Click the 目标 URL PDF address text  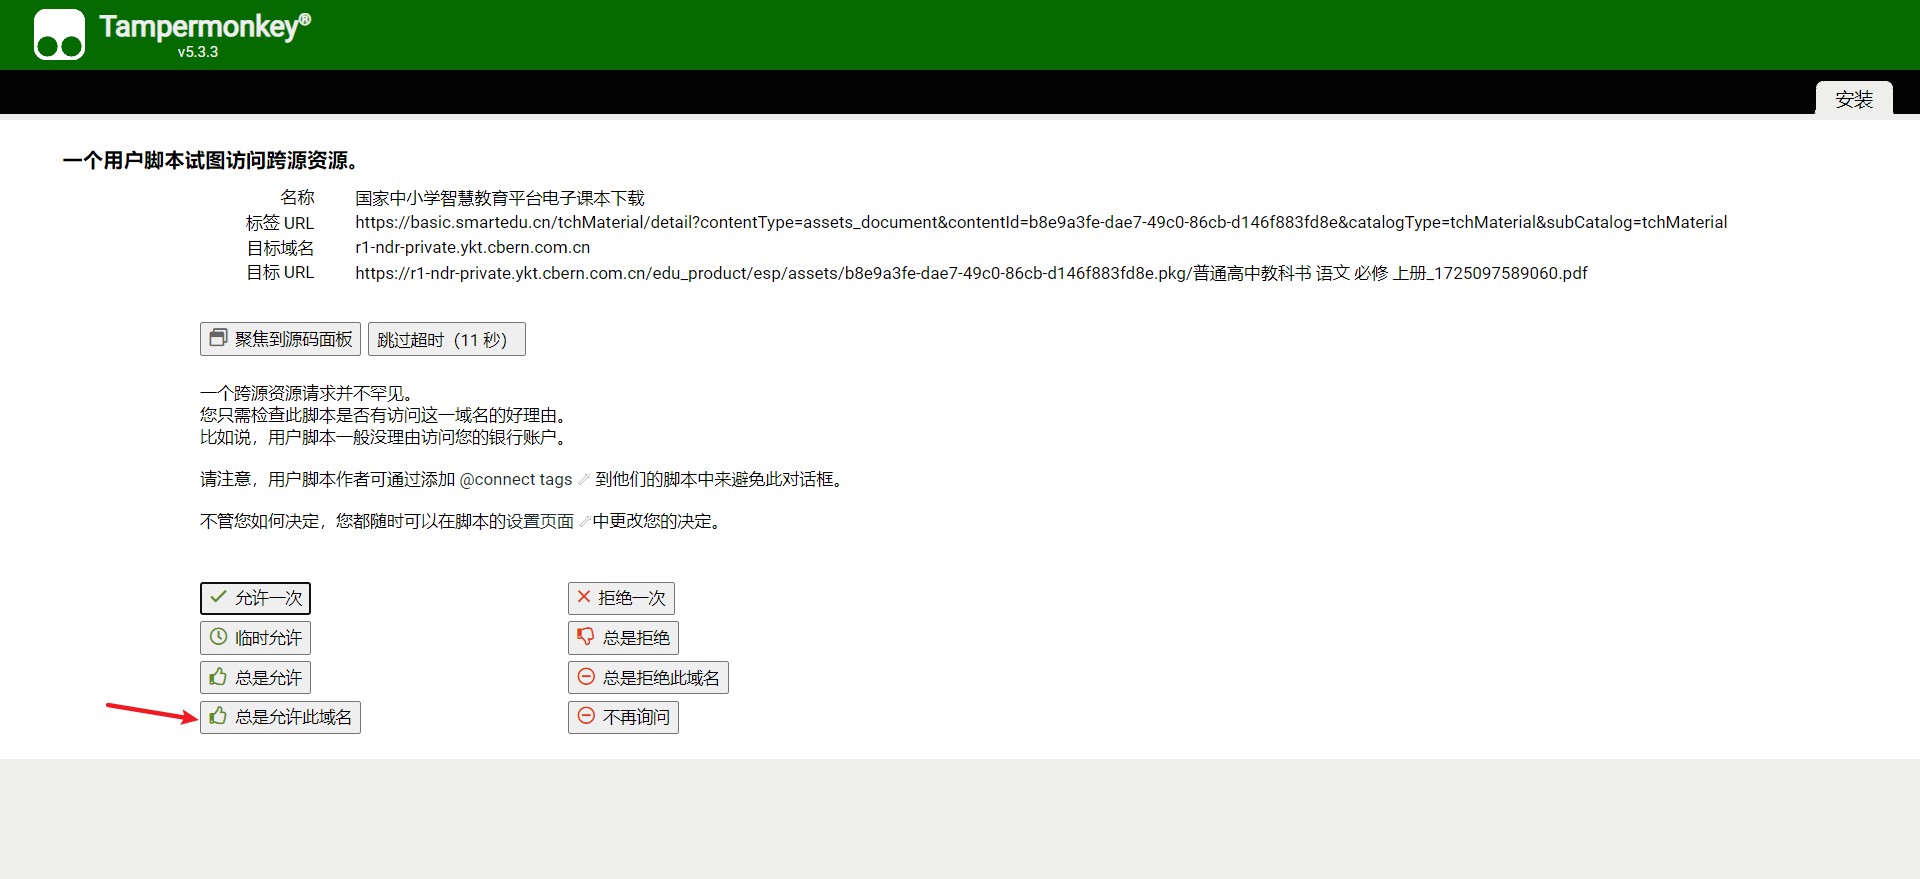[970, 273]
